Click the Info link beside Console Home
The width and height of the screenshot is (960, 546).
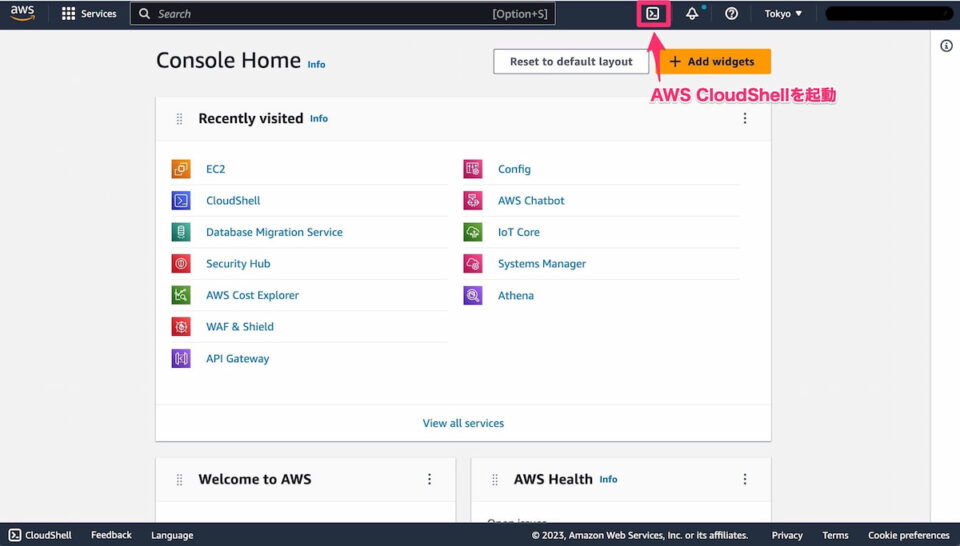(x=317, y=64)
